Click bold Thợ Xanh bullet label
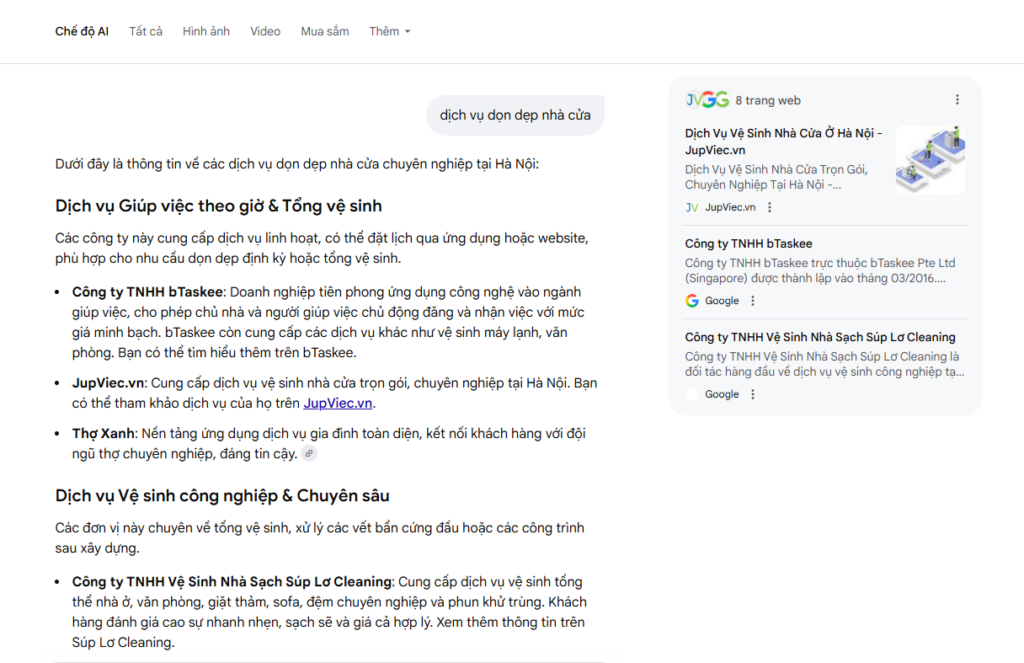 pos(103,434)
